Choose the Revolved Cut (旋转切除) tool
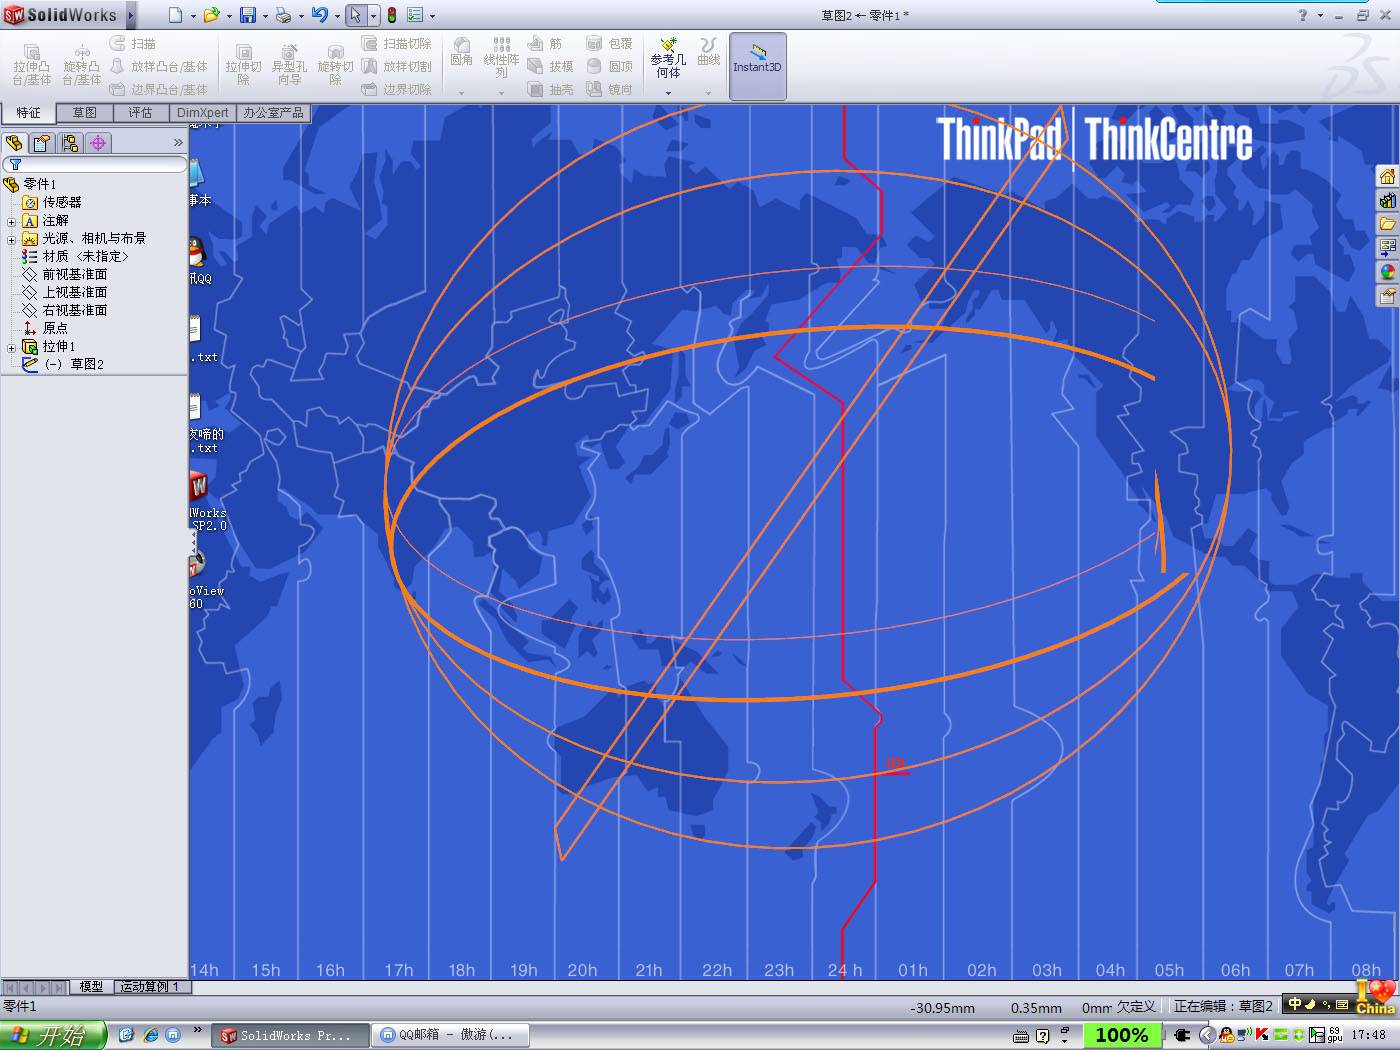 tap(335, 66)
